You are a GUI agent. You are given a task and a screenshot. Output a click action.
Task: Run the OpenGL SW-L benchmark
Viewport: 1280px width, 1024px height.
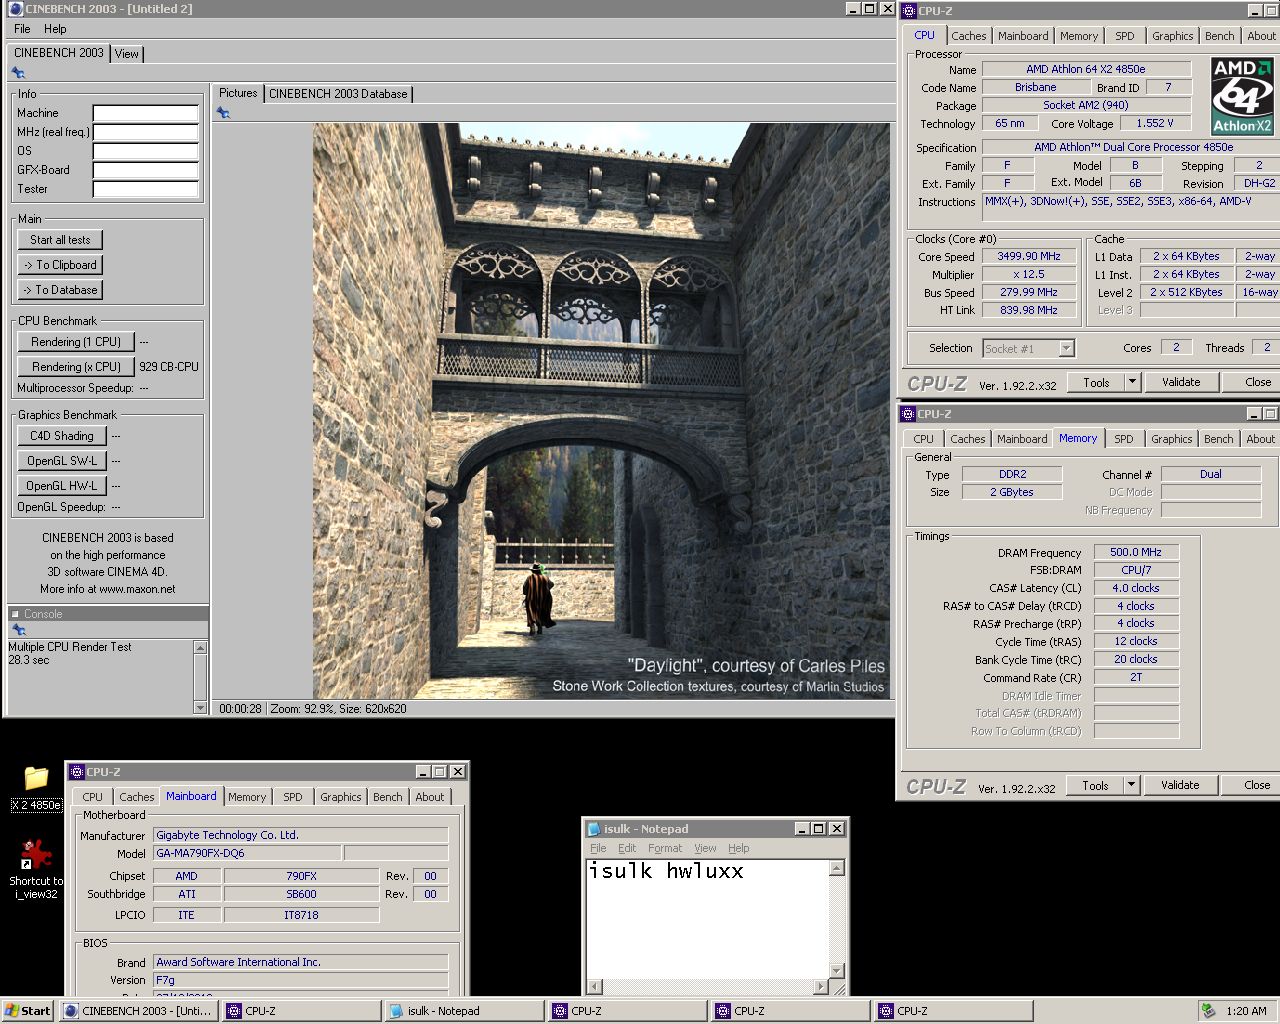(x=62, y=461)
